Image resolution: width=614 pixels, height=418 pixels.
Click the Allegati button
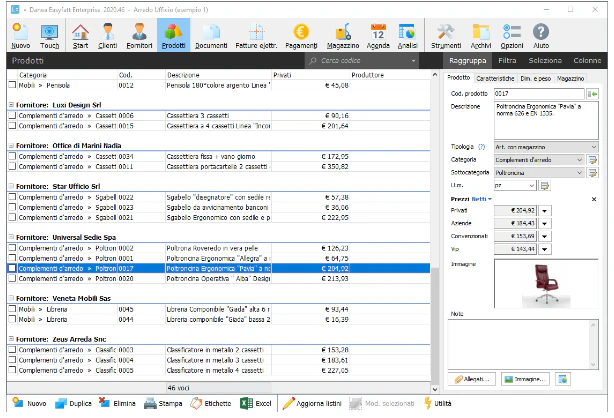tap(472, 379)
